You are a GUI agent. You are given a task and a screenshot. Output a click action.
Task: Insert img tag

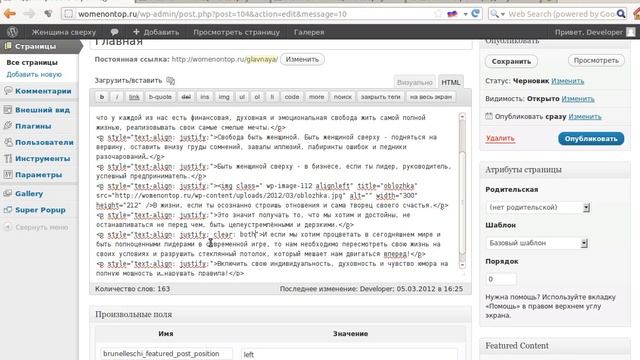coord(224,97)
